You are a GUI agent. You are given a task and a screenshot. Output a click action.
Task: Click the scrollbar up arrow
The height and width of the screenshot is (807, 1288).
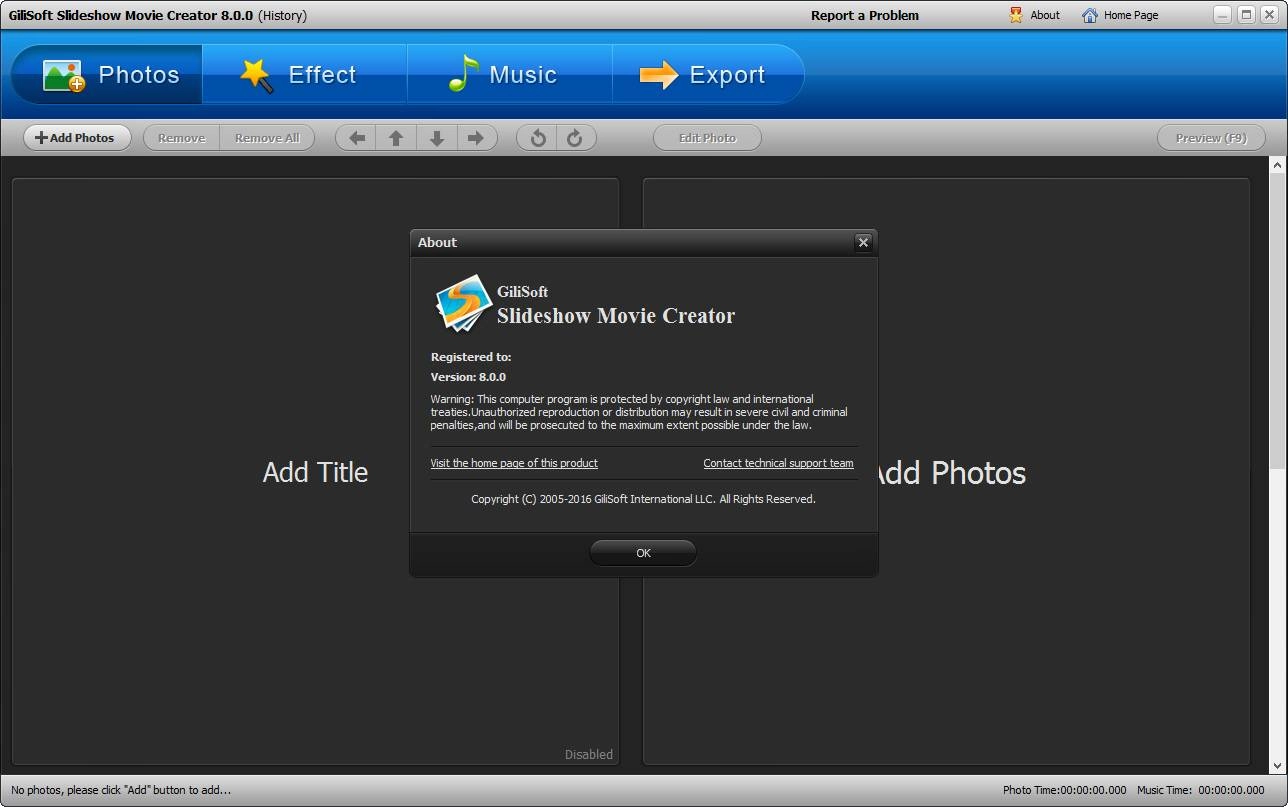click(1277, 164)
